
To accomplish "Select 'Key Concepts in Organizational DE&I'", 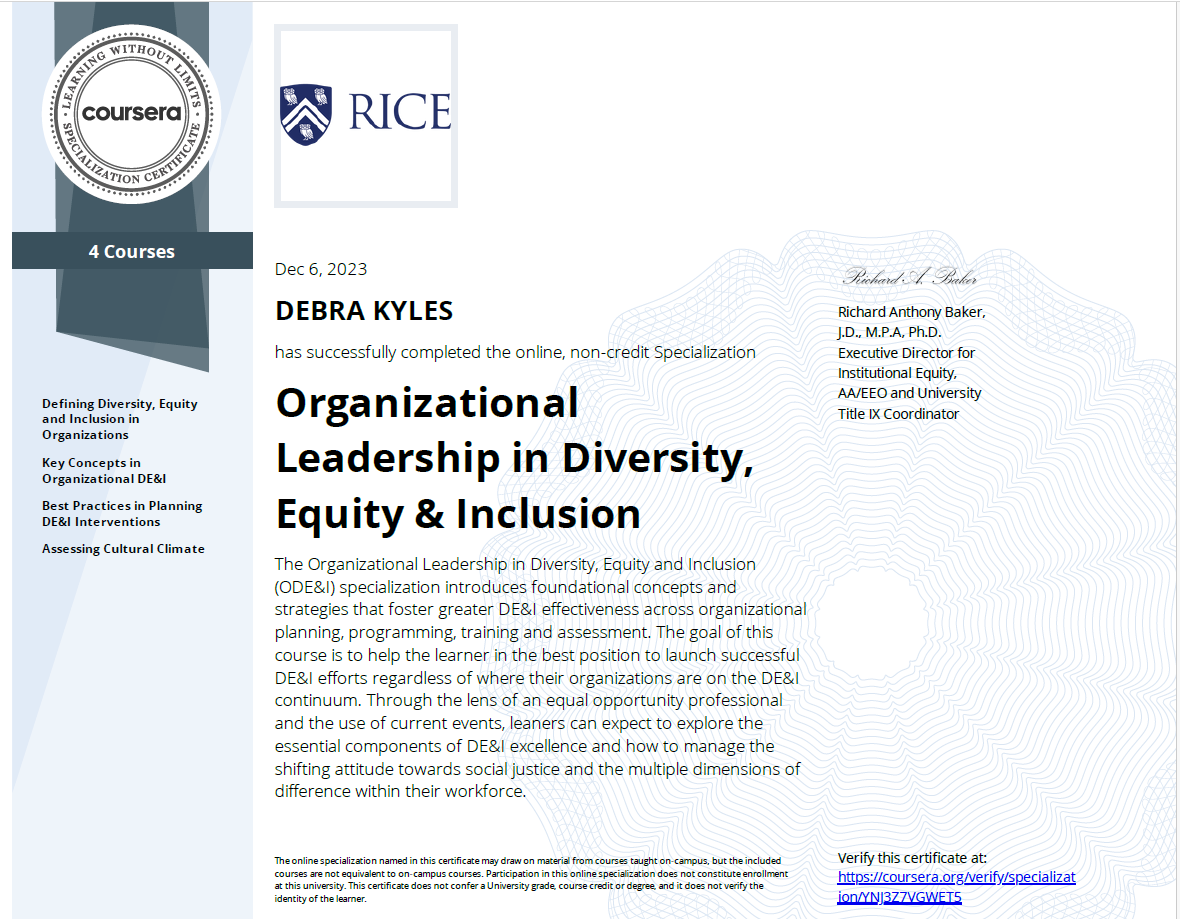I will [x=104, y=471].
